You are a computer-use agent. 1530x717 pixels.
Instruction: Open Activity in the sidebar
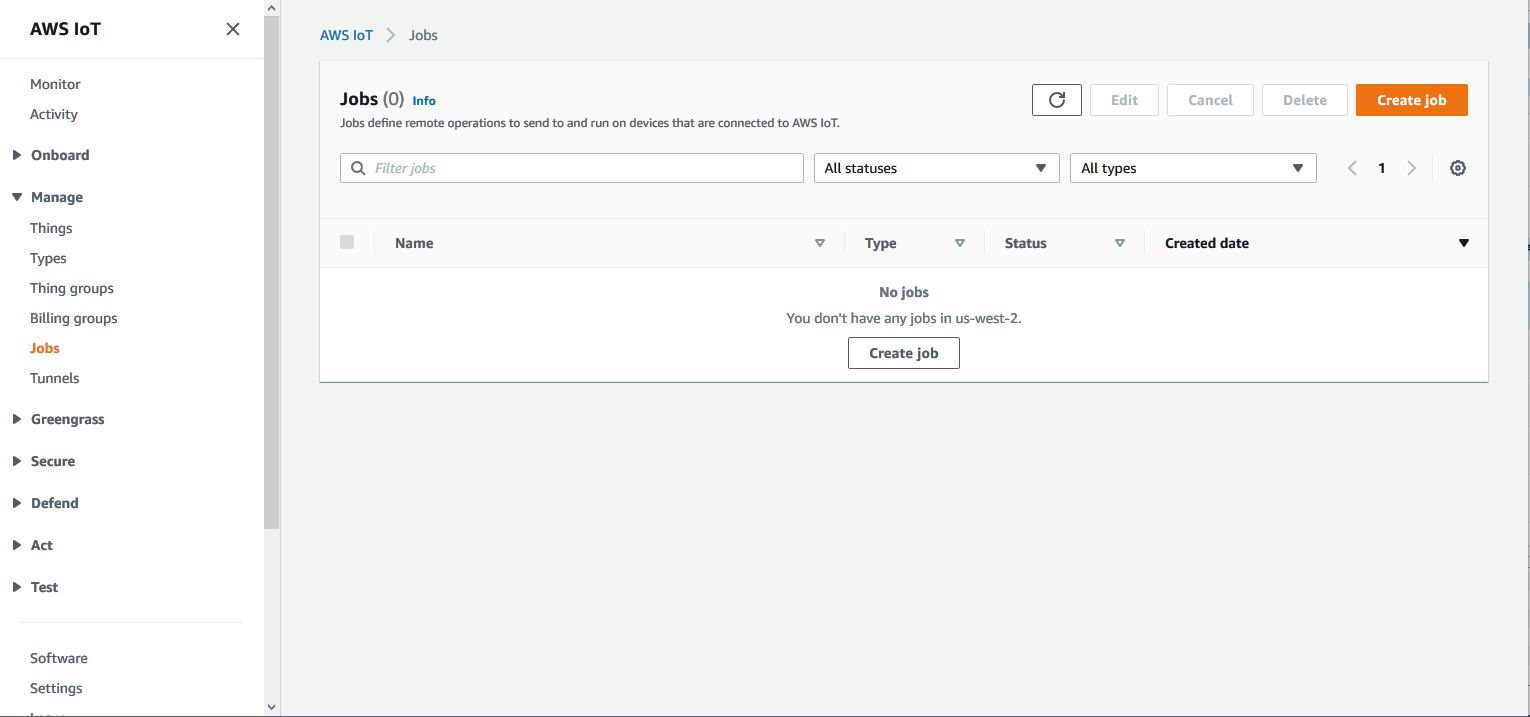point(54,114)
